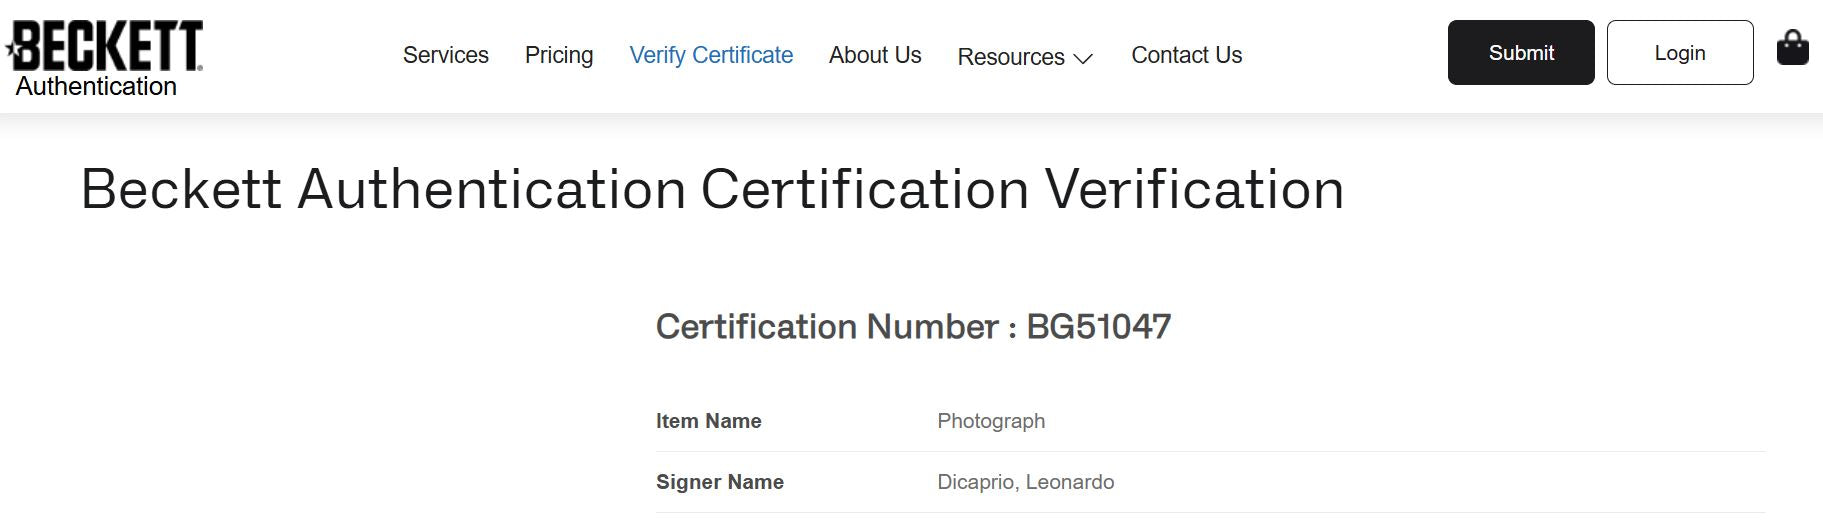Click the Signer Name label
The height and width of the screenshot is (529, 1823).
tap(720, 482)
